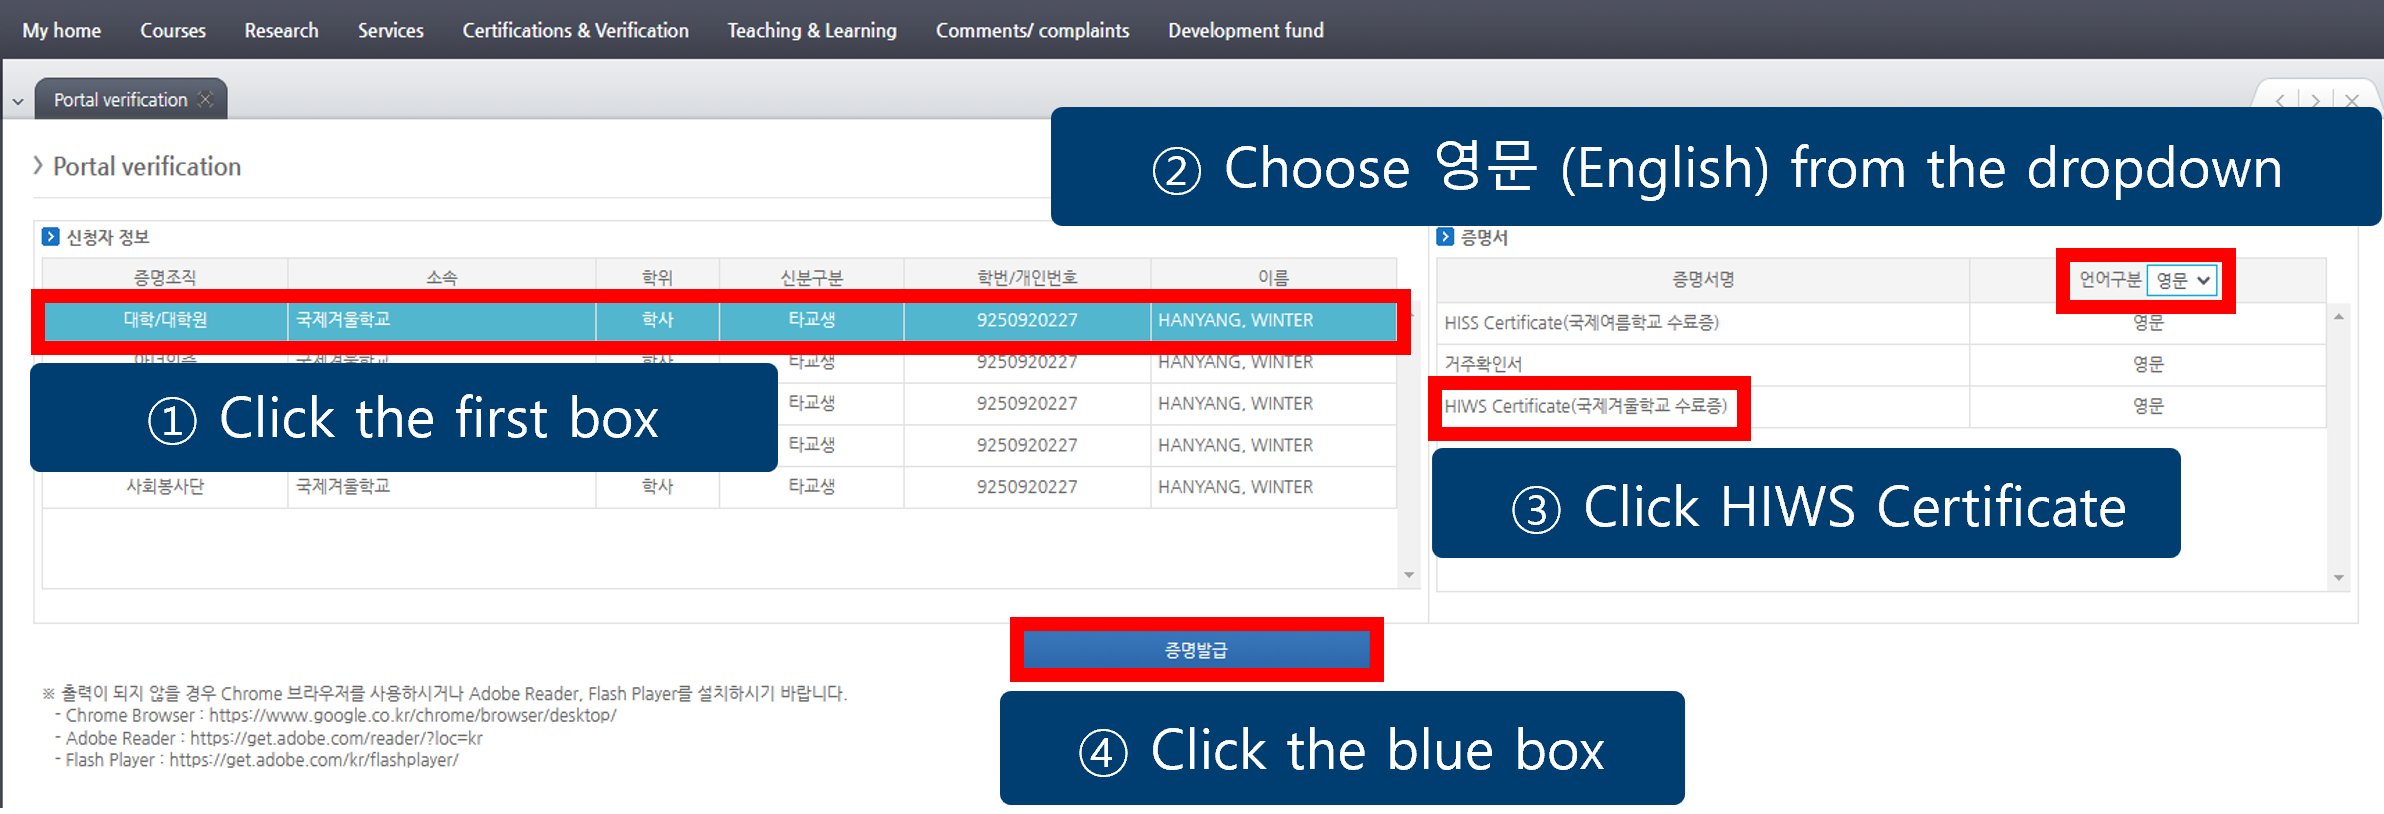Click the close-all-tabs X icon at top right

click(2352, 101)
